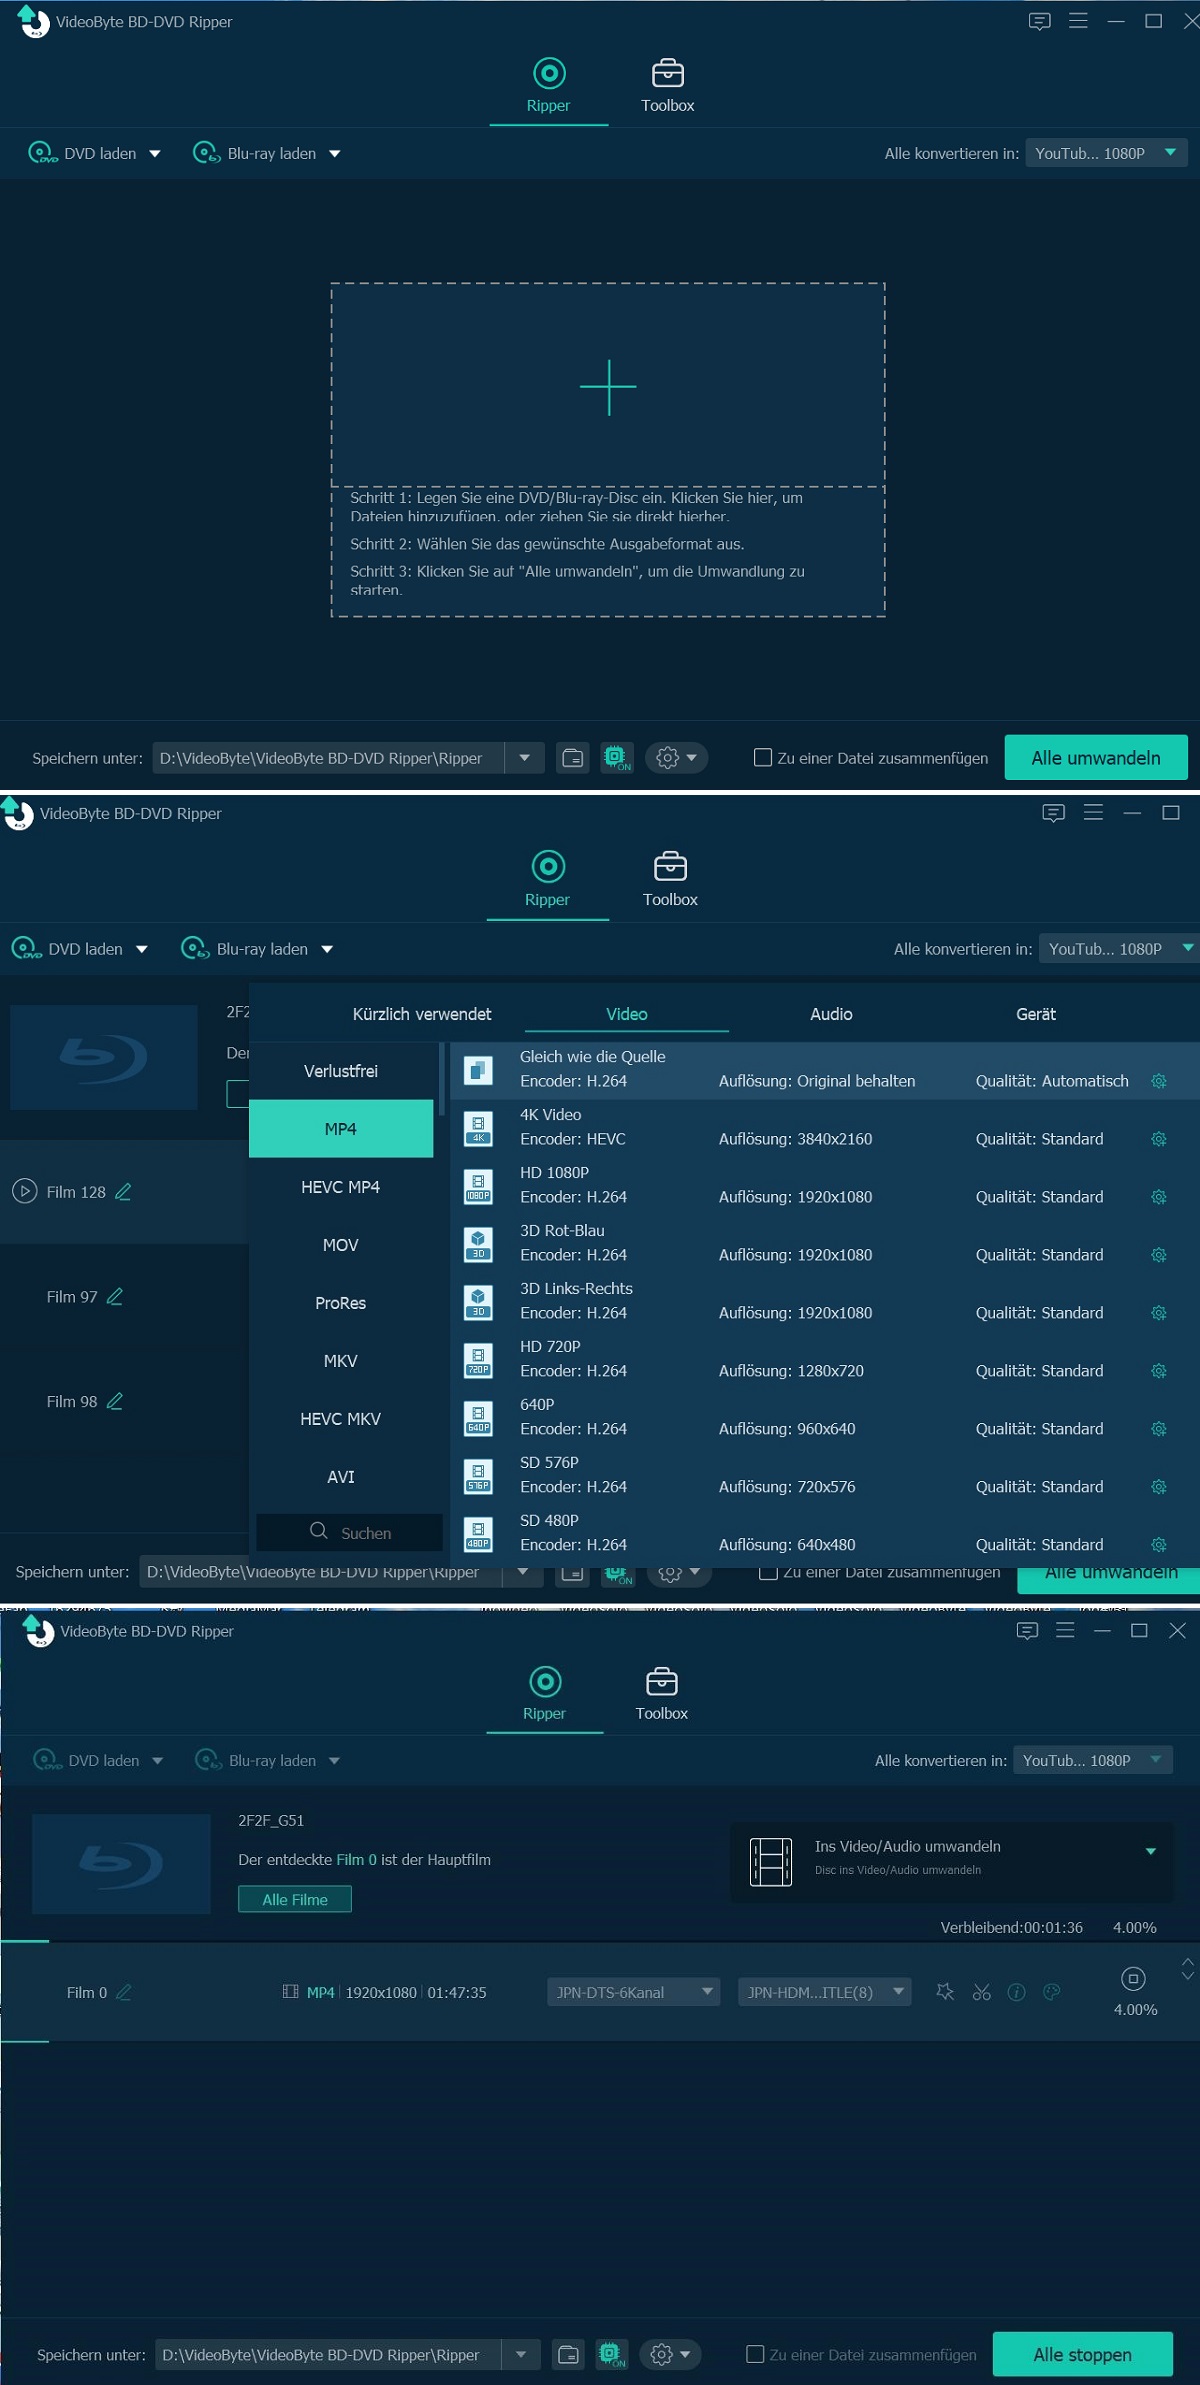Open the scissors cut tool for Film 0
This screenshot has width=1200, height=2385.
(x=982, y=1992)
